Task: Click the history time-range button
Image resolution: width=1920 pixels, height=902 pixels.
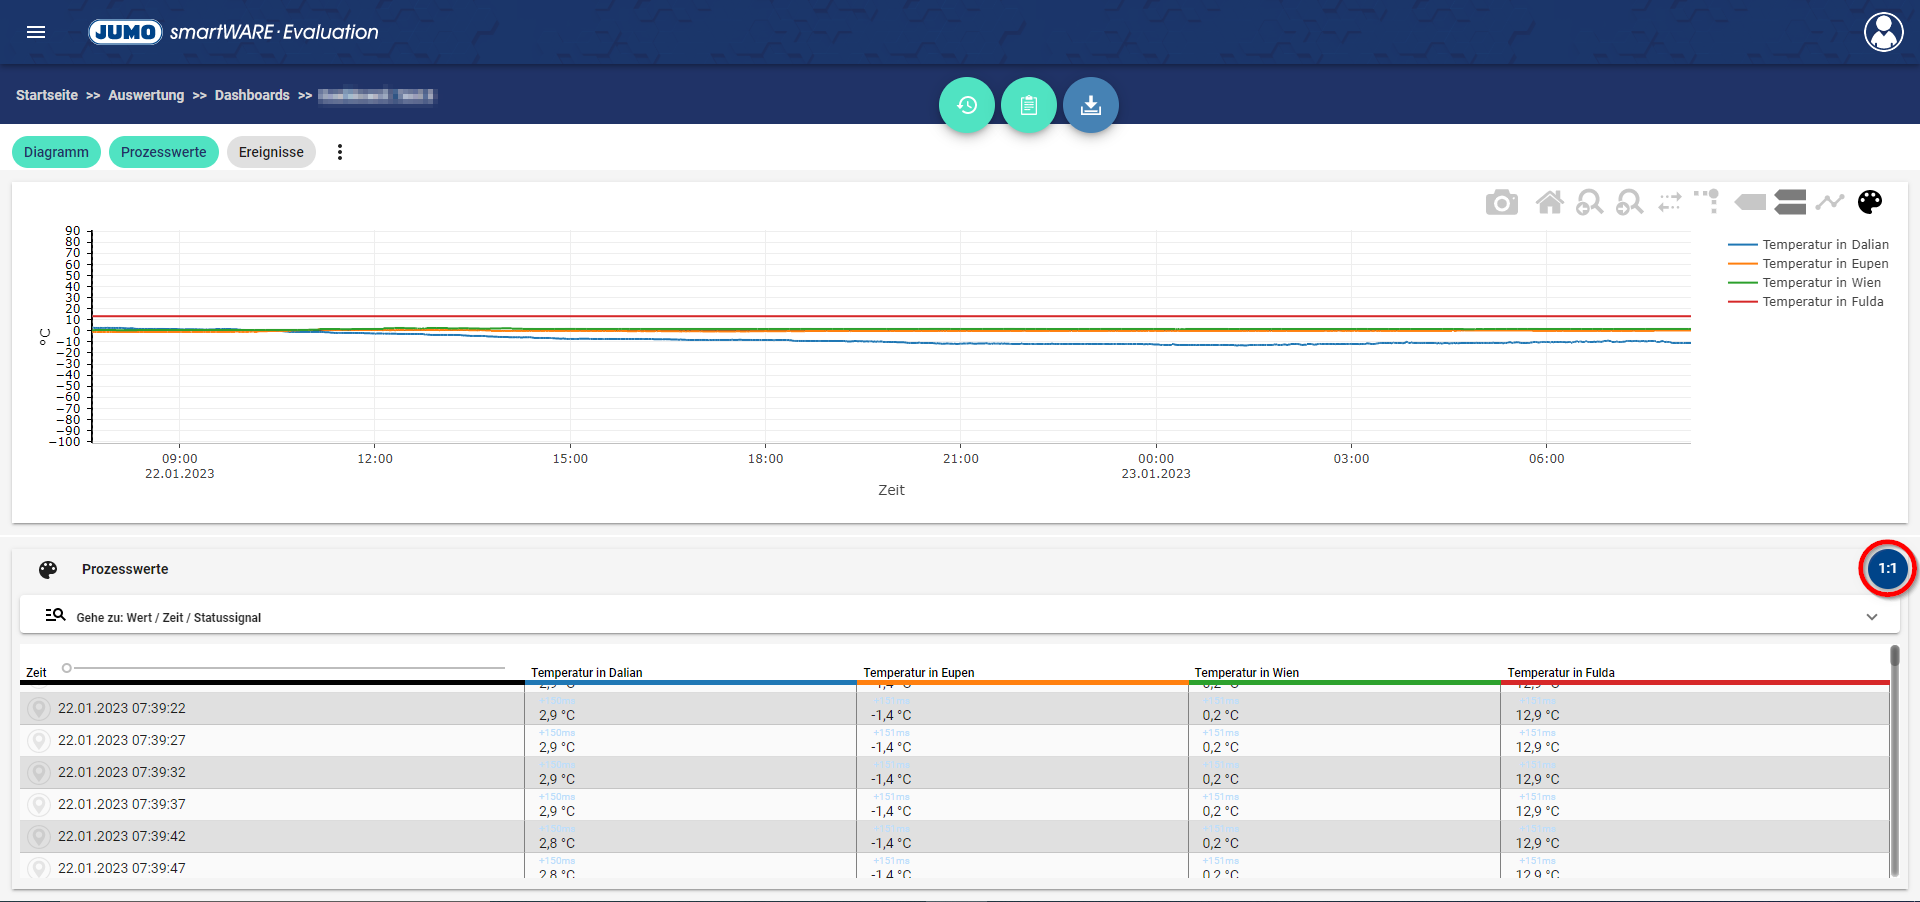Action: click(966, 105)
